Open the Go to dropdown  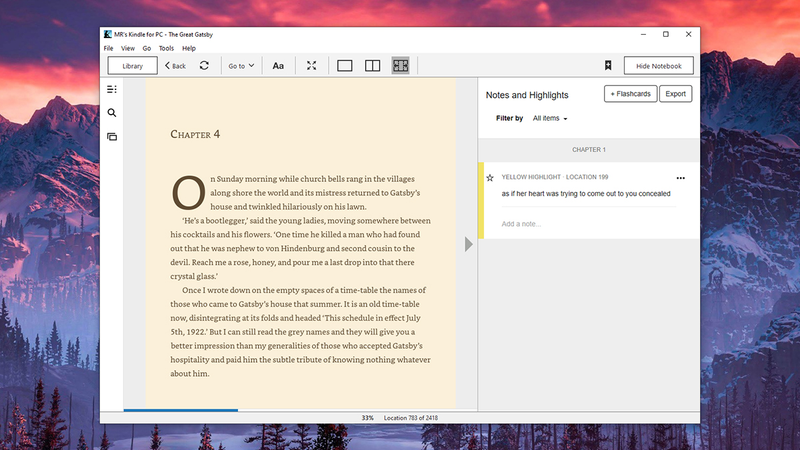tap(241, 66)
